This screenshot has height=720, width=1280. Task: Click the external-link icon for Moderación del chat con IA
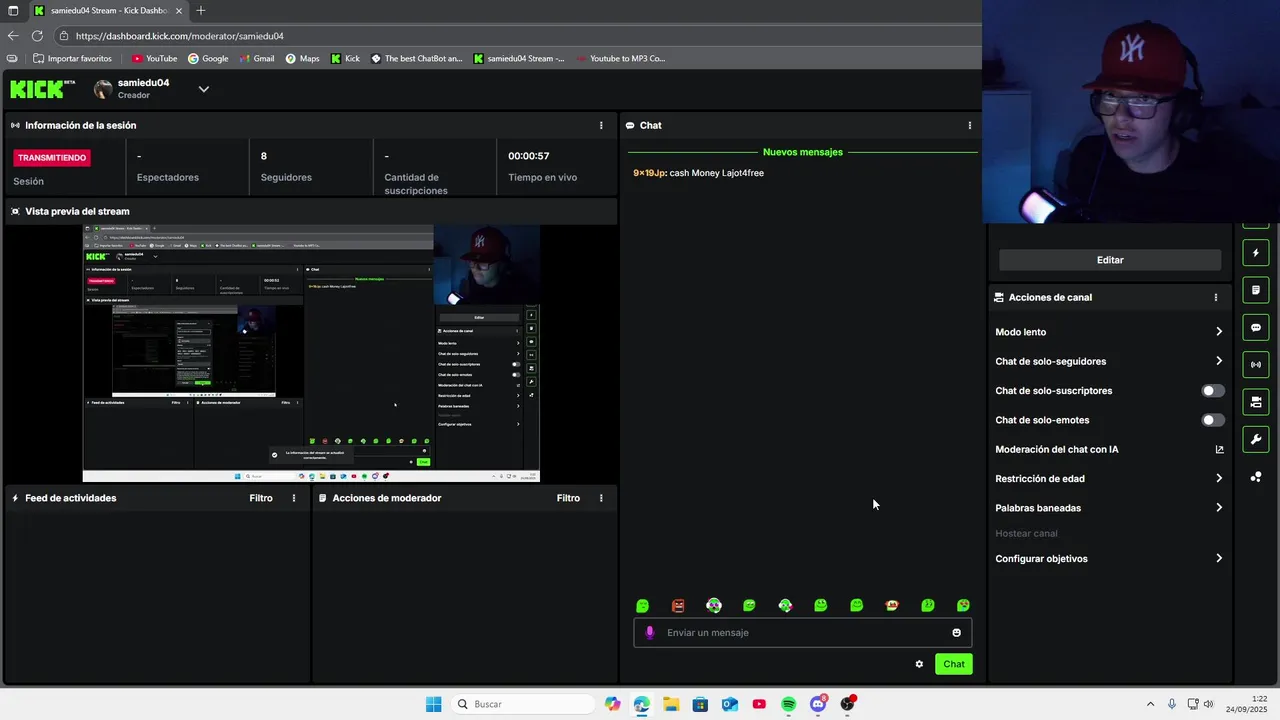[x=1219, y=449]
